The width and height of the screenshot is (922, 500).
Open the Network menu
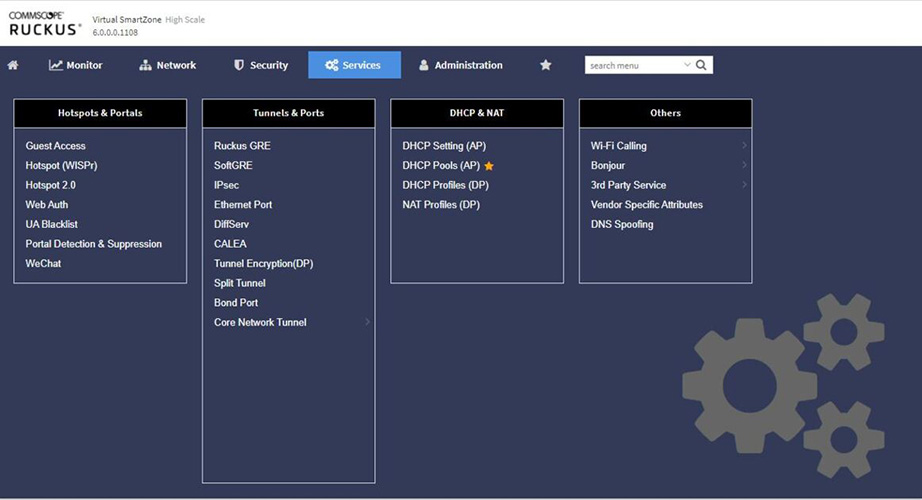[x=167, y=65]
